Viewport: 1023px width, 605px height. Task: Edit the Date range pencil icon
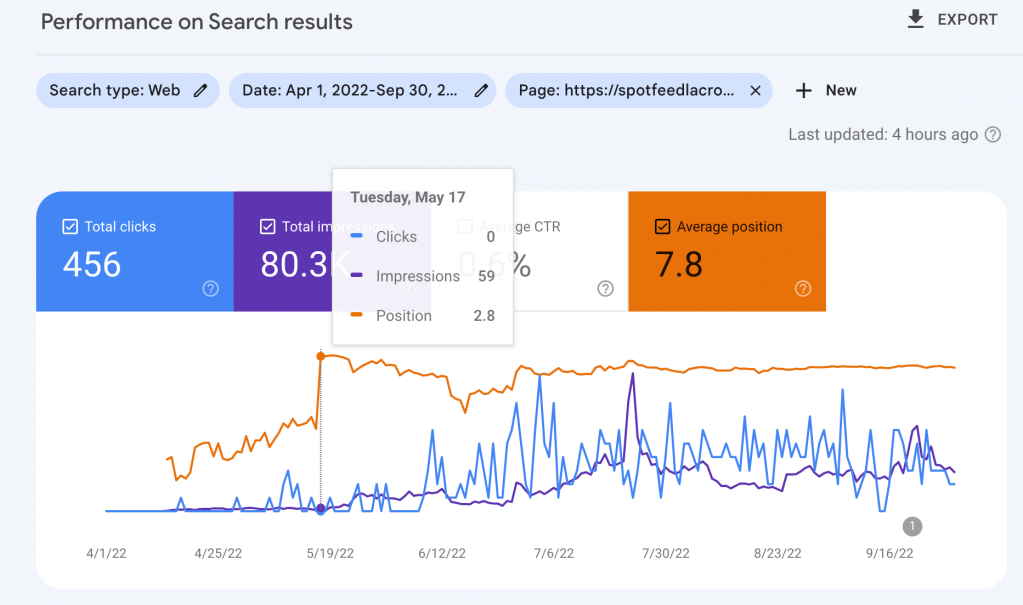[x=481, y=90]
